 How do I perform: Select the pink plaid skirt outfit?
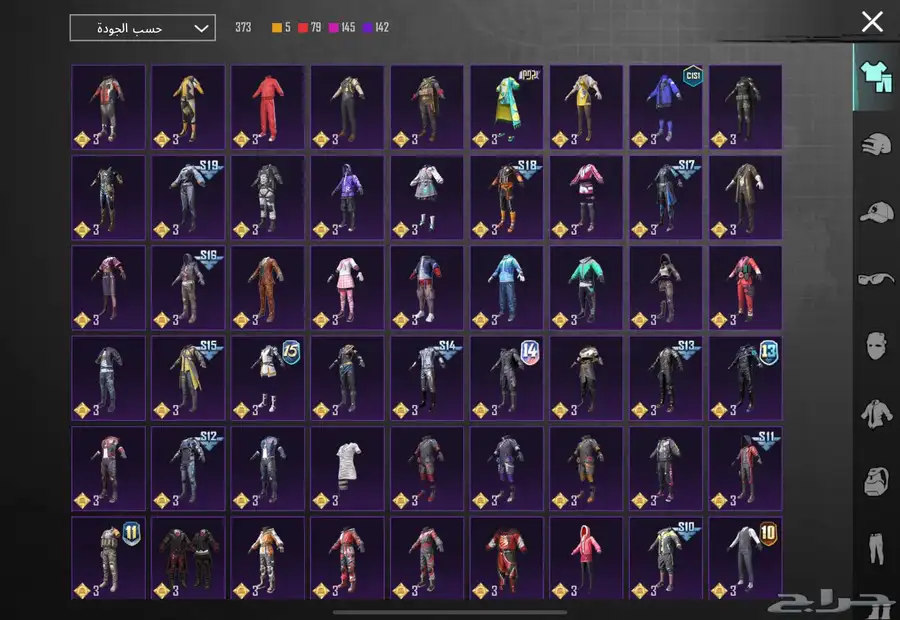coord(347,288)
